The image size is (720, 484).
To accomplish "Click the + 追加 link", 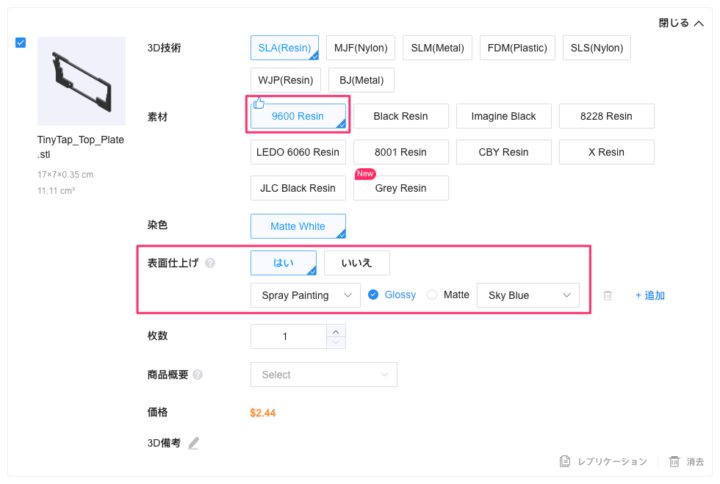I will pos(649,296).
